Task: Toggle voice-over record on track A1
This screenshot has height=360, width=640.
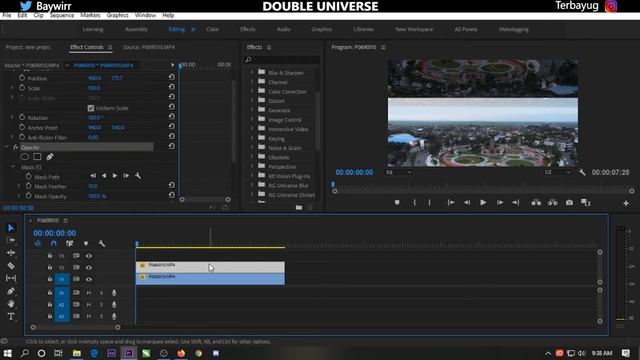Action: (114, 293)
